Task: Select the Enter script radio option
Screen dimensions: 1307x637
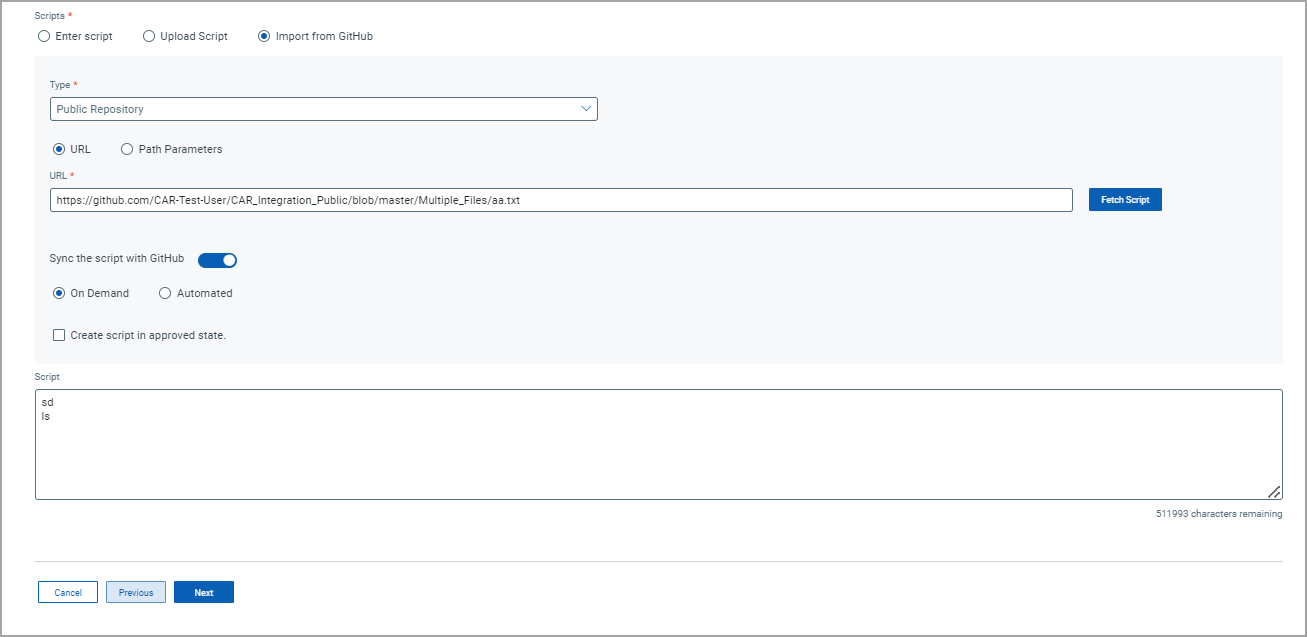Action: click(44, 36)
